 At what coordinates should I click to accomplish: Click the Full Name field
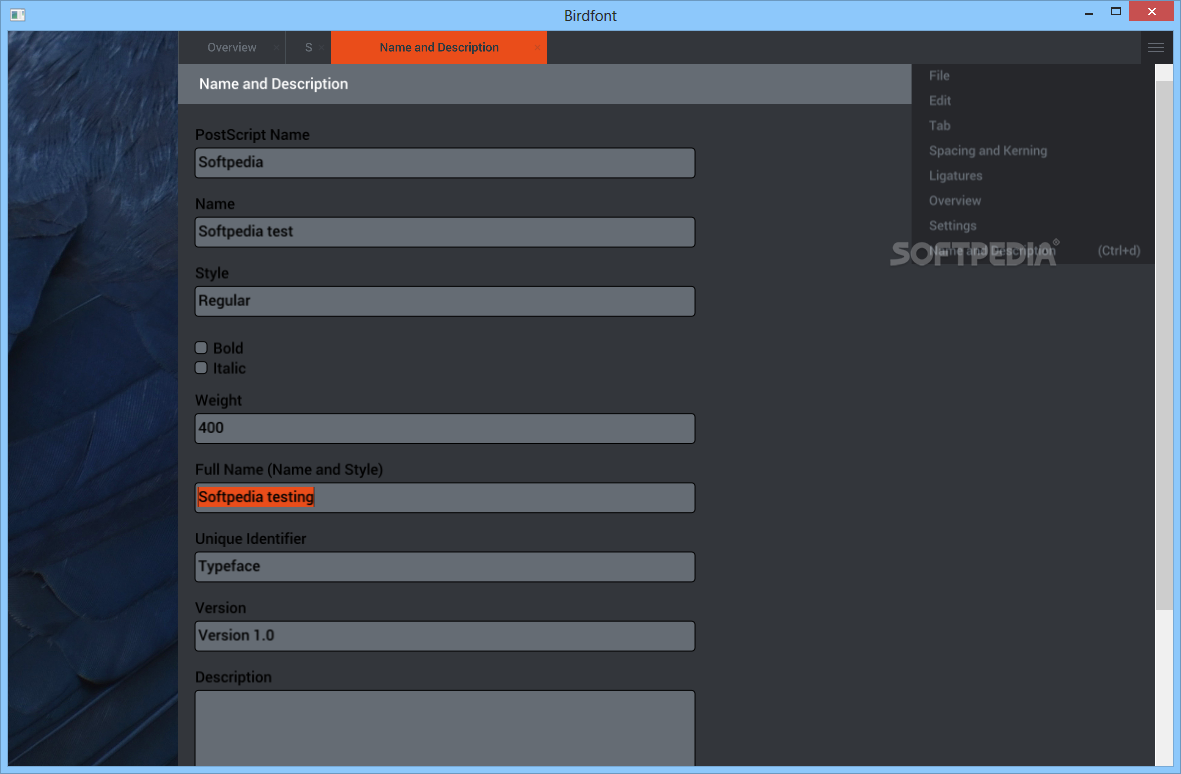[x=444, y=498]
